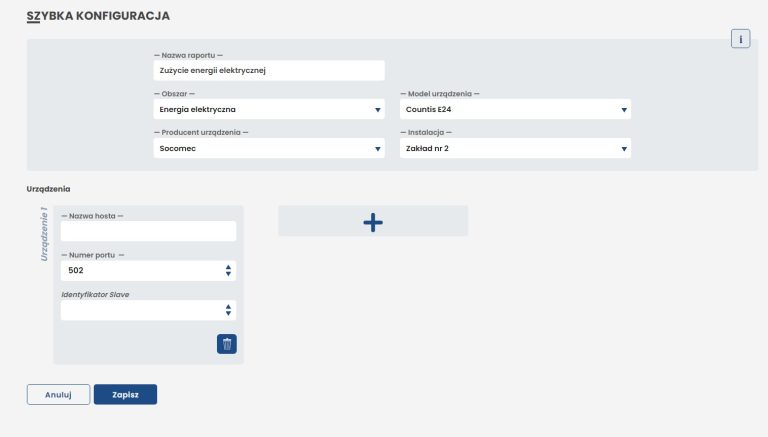Click into the Nazwa hosta field
The height and width of the screenshot is (437, 768).
[148, 231]
